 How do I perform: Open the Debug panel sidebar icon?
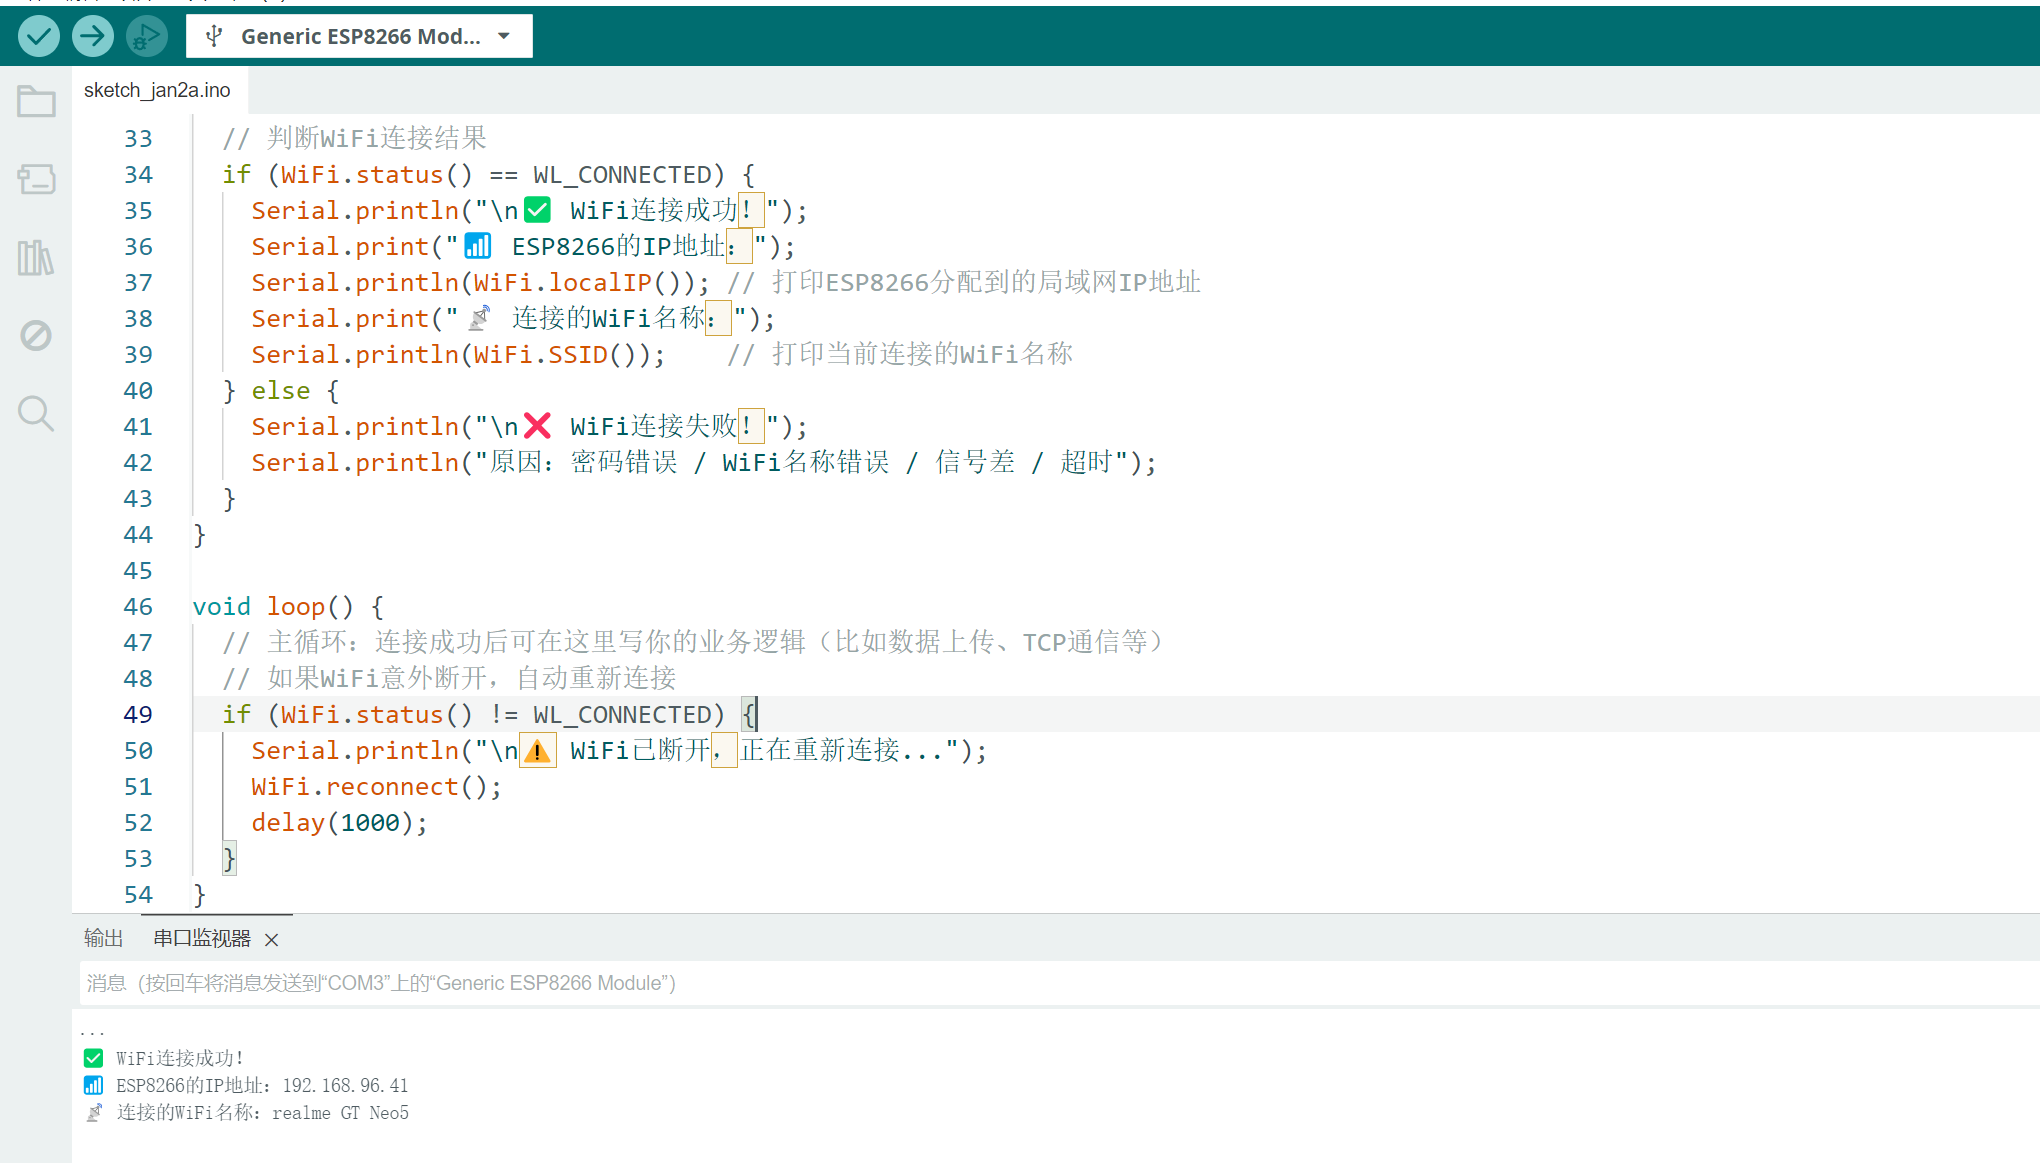pyautogui.click(x=36, y=335)
